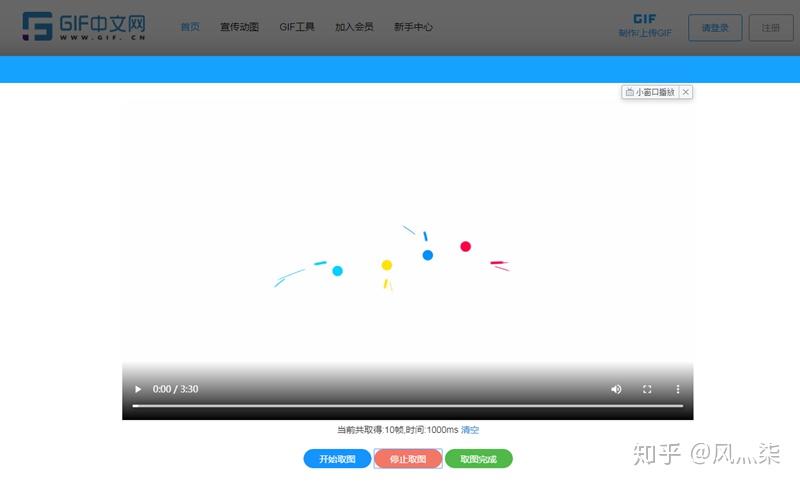The image size is (800, 486).
Task: Click the 请登录 login button
Action: pos(715,28)
